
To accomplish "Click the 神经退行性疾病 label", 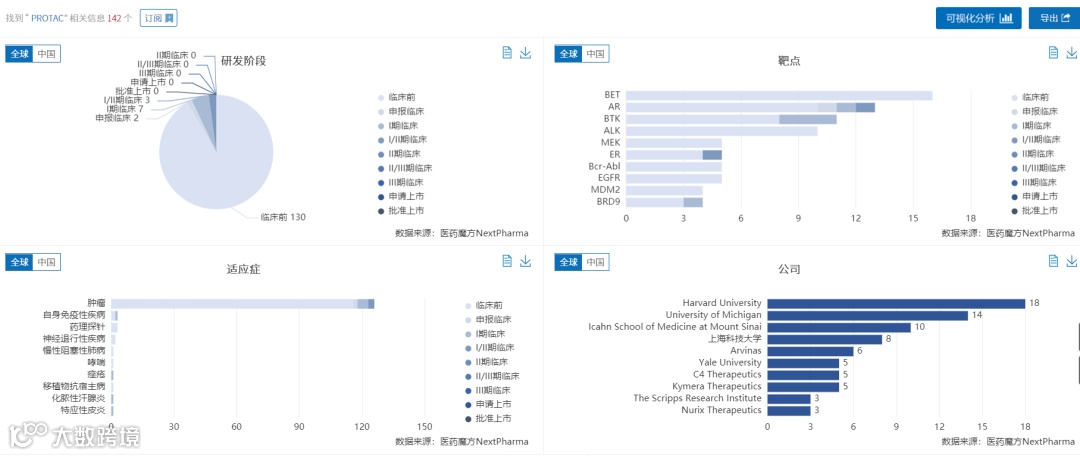I will pyautogui.click(x=74, y=339).
